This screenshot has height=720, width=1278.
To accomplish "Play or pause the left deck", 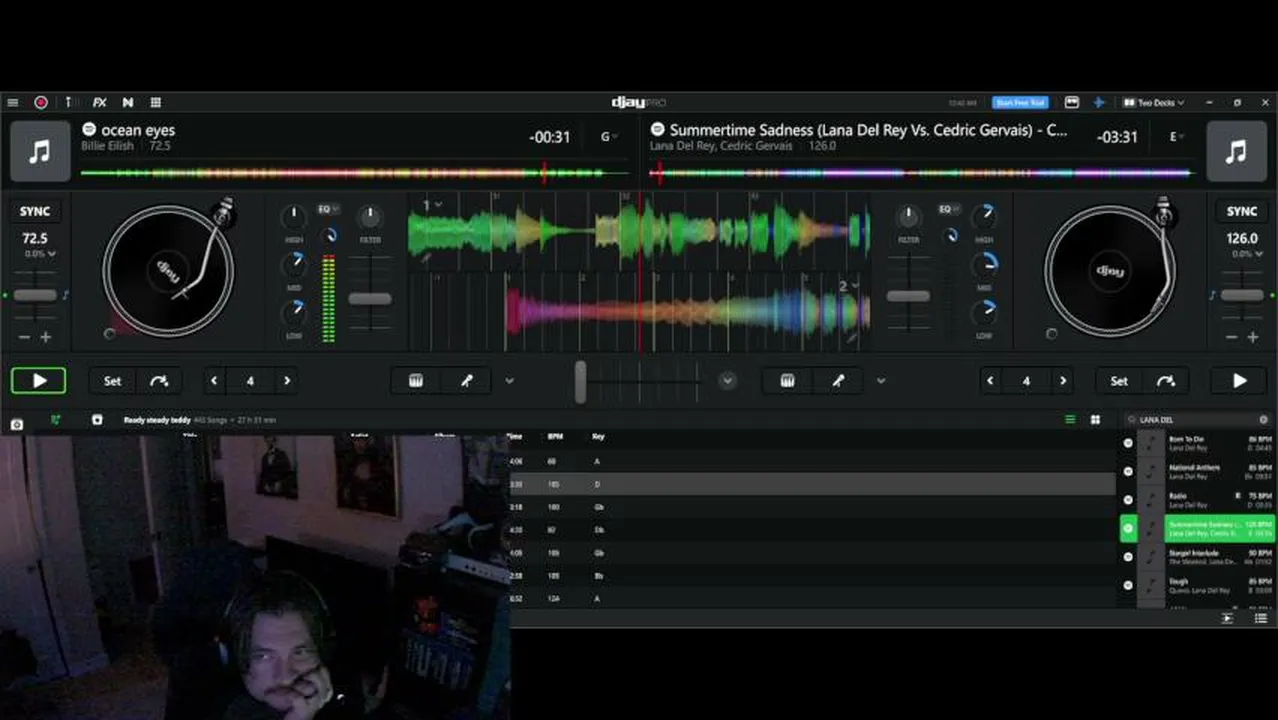I will [39, 381].
